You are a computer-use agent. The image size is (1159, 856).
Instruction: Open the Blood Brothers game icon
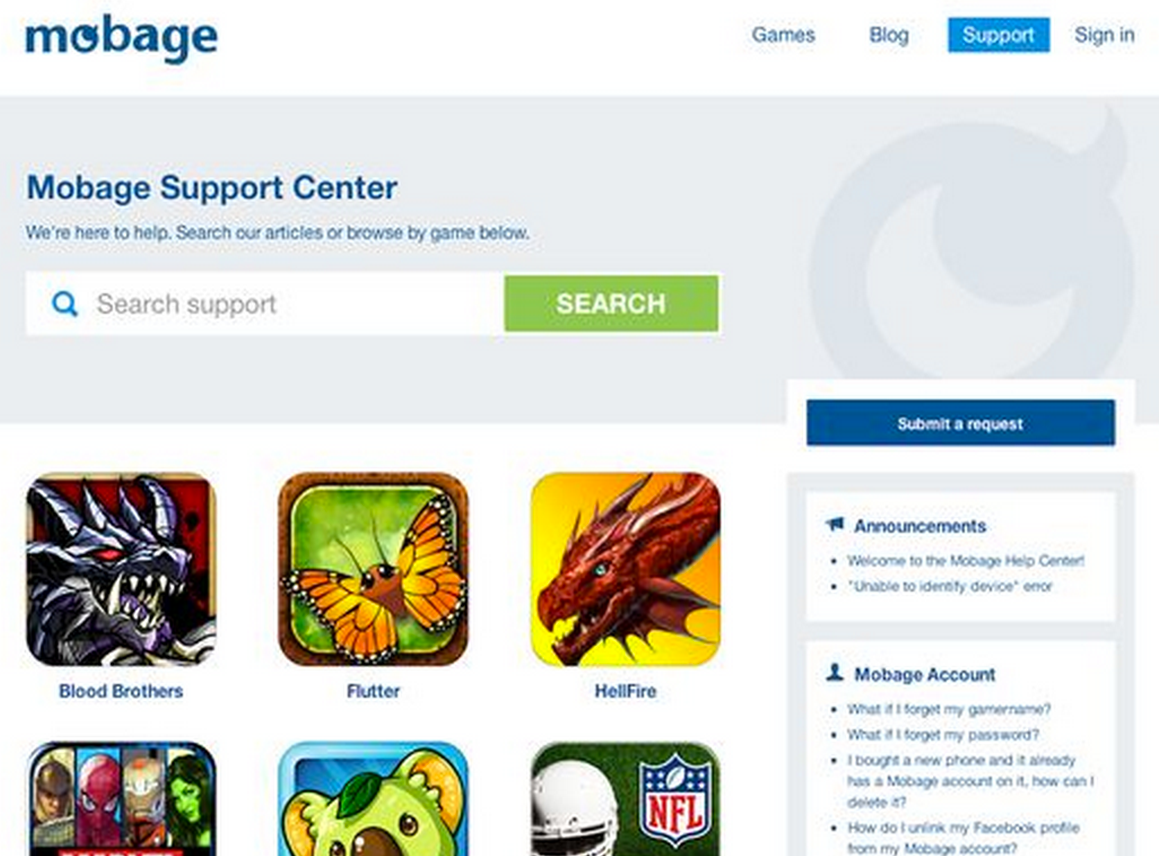[x=121, y=569]
